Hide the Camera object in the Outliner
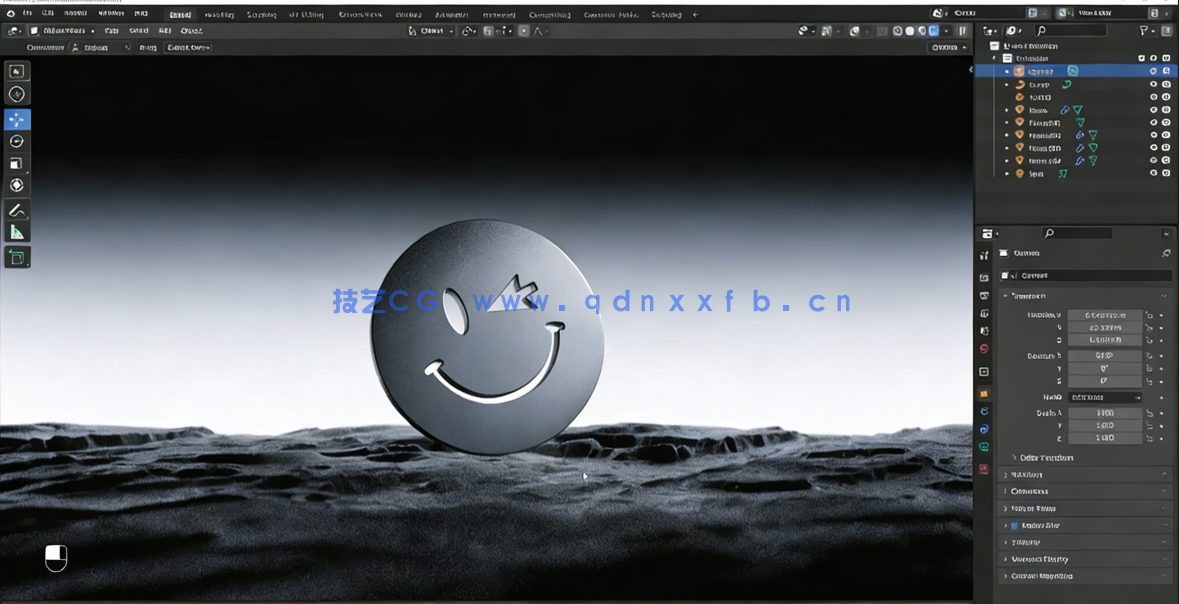 [1153, 71]
